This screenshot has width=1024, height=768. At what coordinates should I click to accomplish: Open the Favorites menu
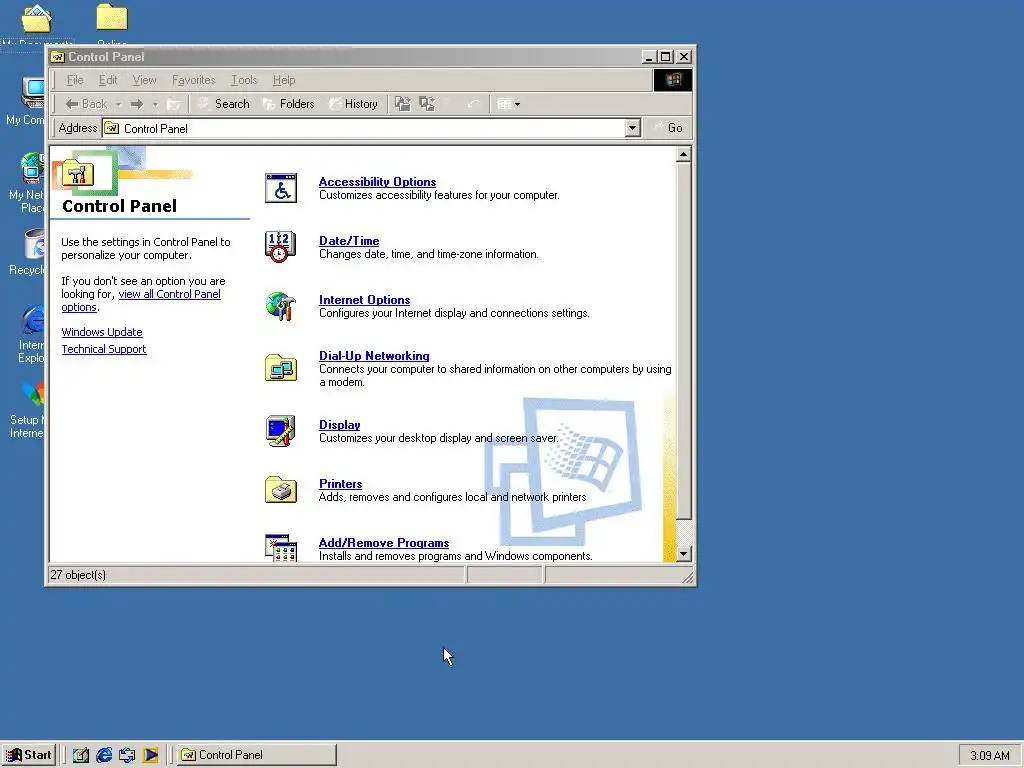click(193, 80)
